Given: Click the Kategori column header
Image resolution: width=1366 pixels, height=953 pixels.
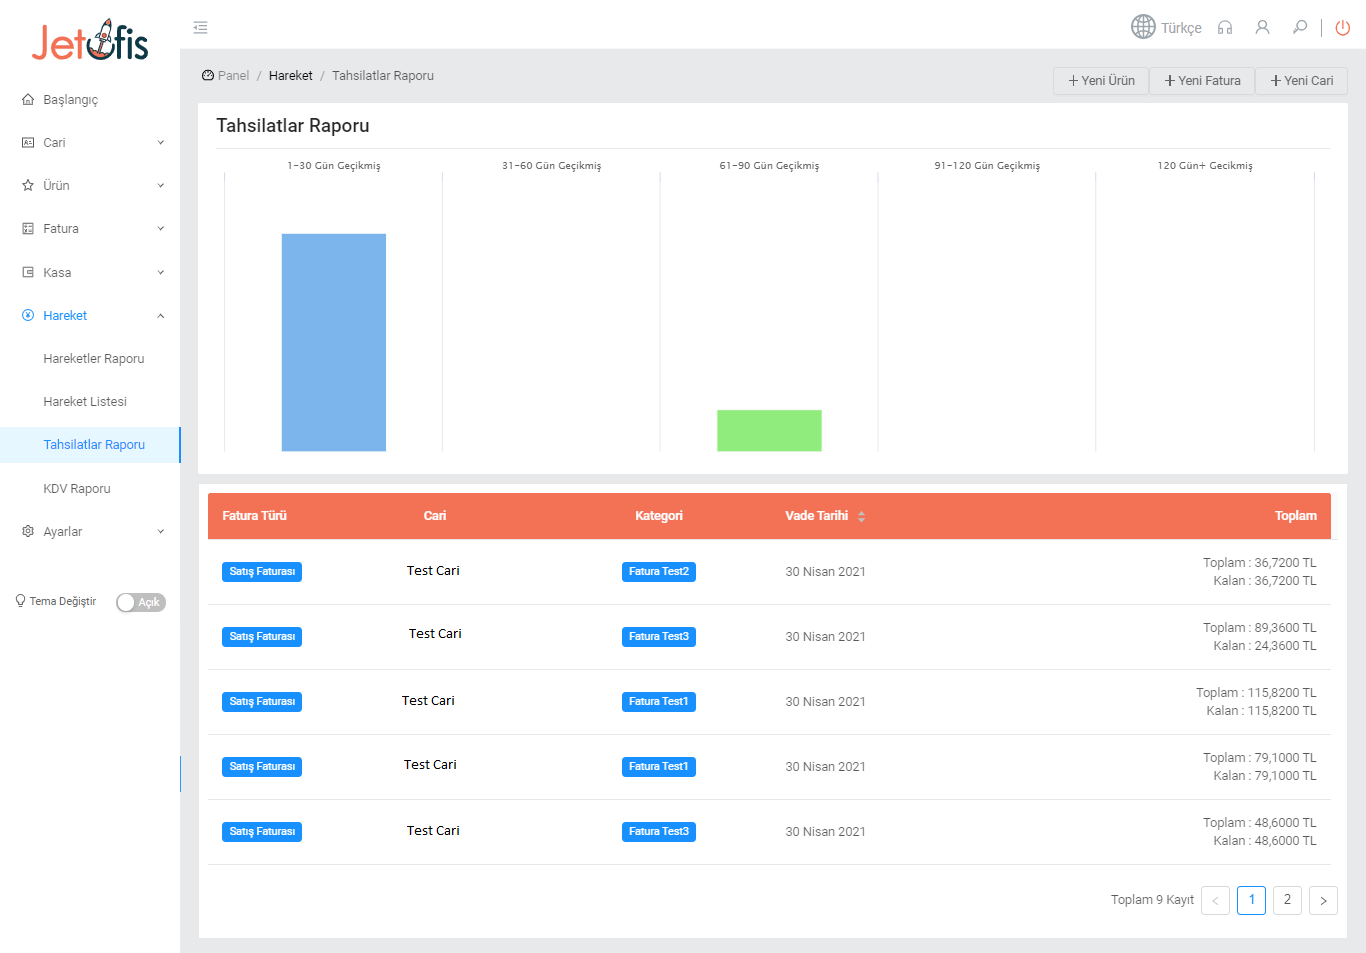Looking at the screenshot, I should point(659,516).
